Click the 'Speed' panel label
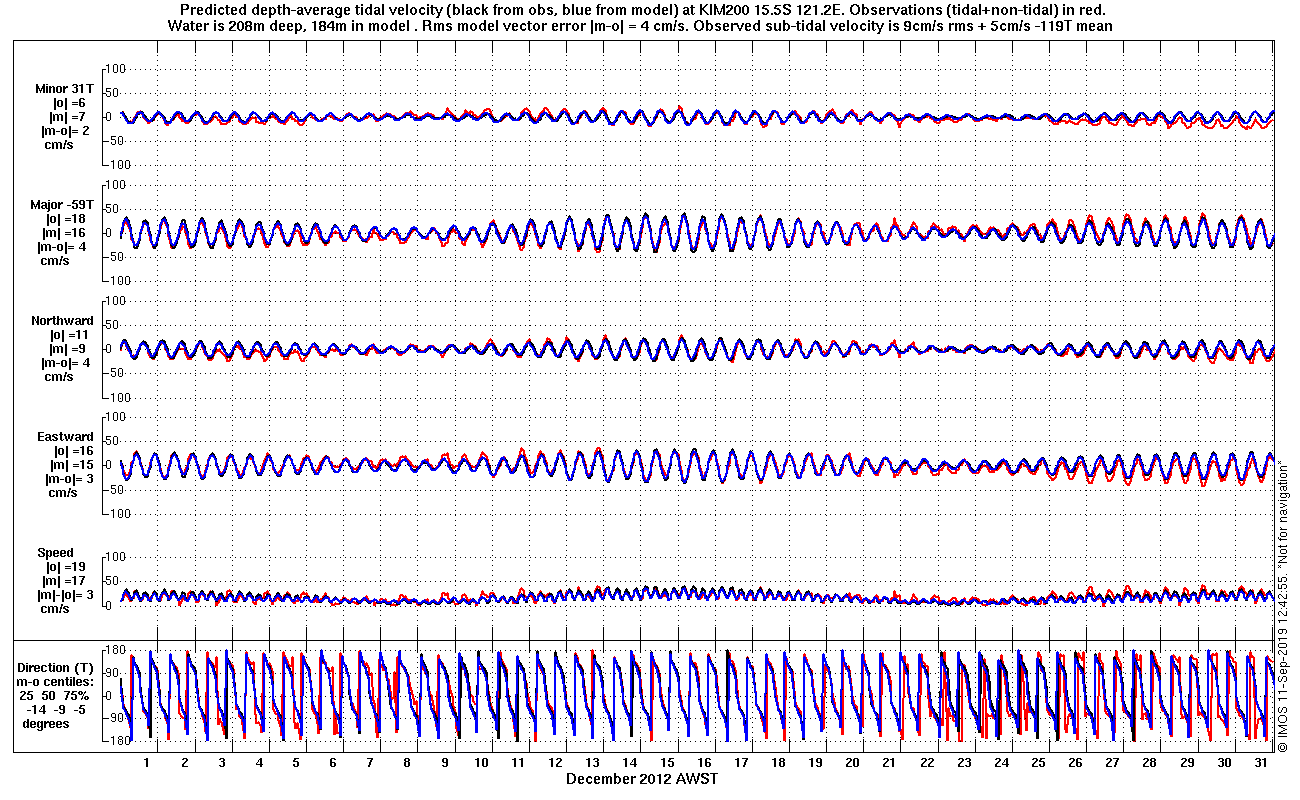This screenshot has width=1300, height=800. [x=55, y=553]
